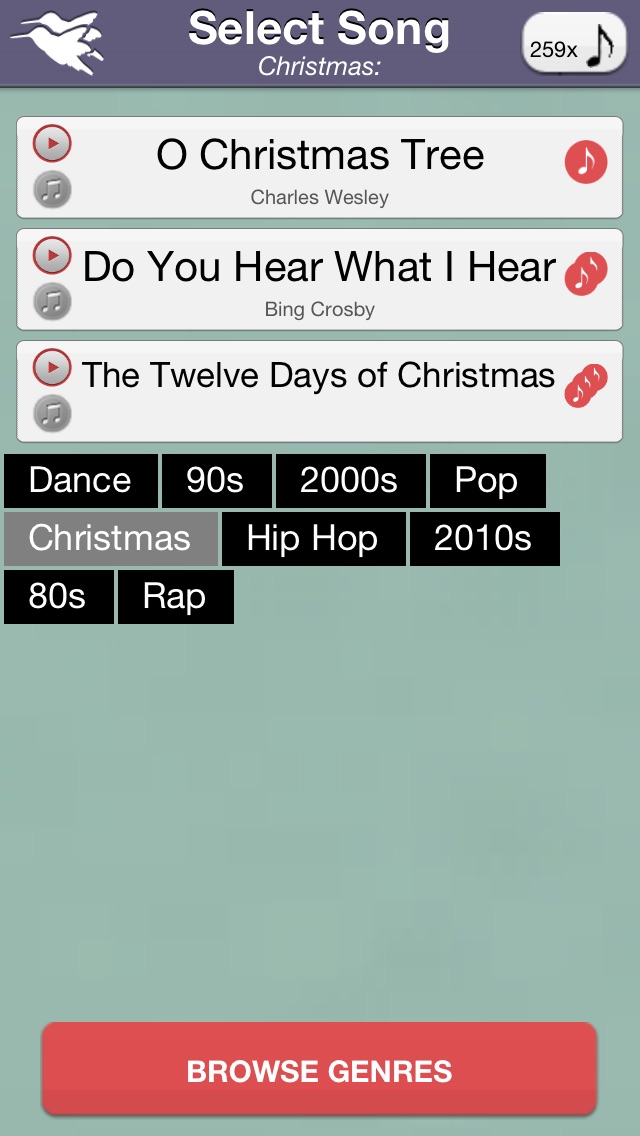640x1136 pixels.
Task: Select the Pop genre
Action: (487, 481)
